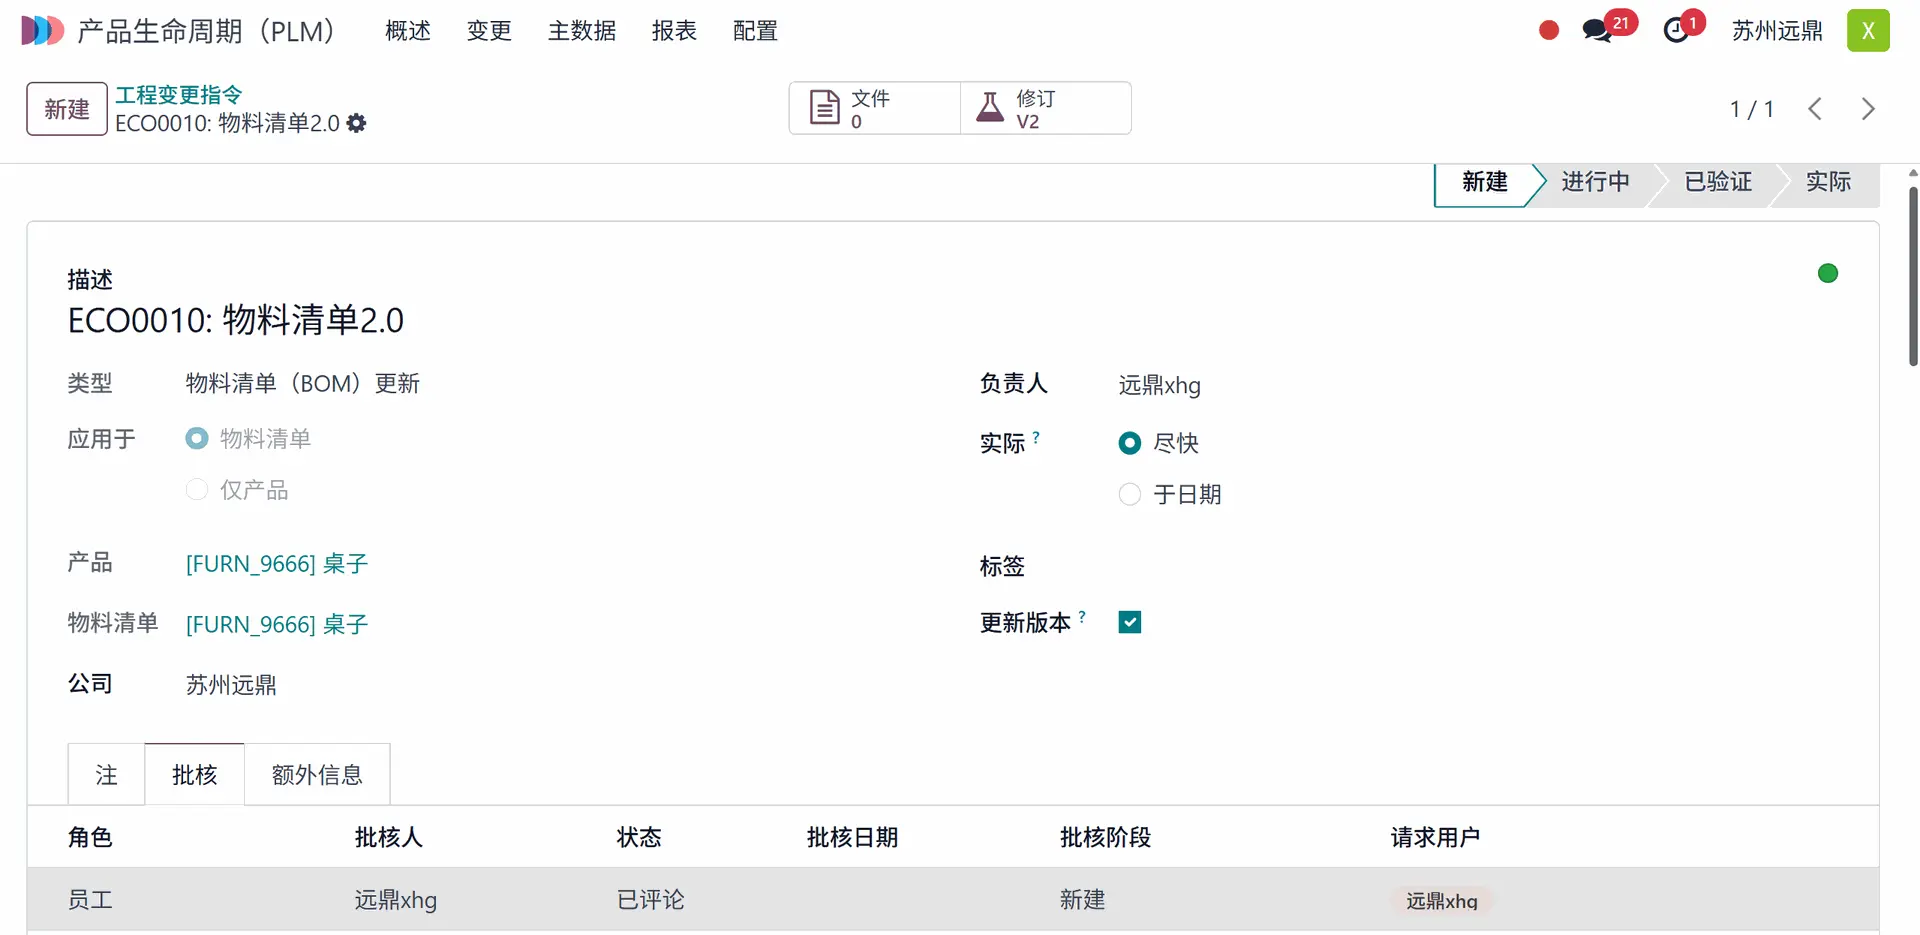This screenshot has height=935, width=1920.
Task: Click the red recording status dot
Action: click(x=1549, y=31)
